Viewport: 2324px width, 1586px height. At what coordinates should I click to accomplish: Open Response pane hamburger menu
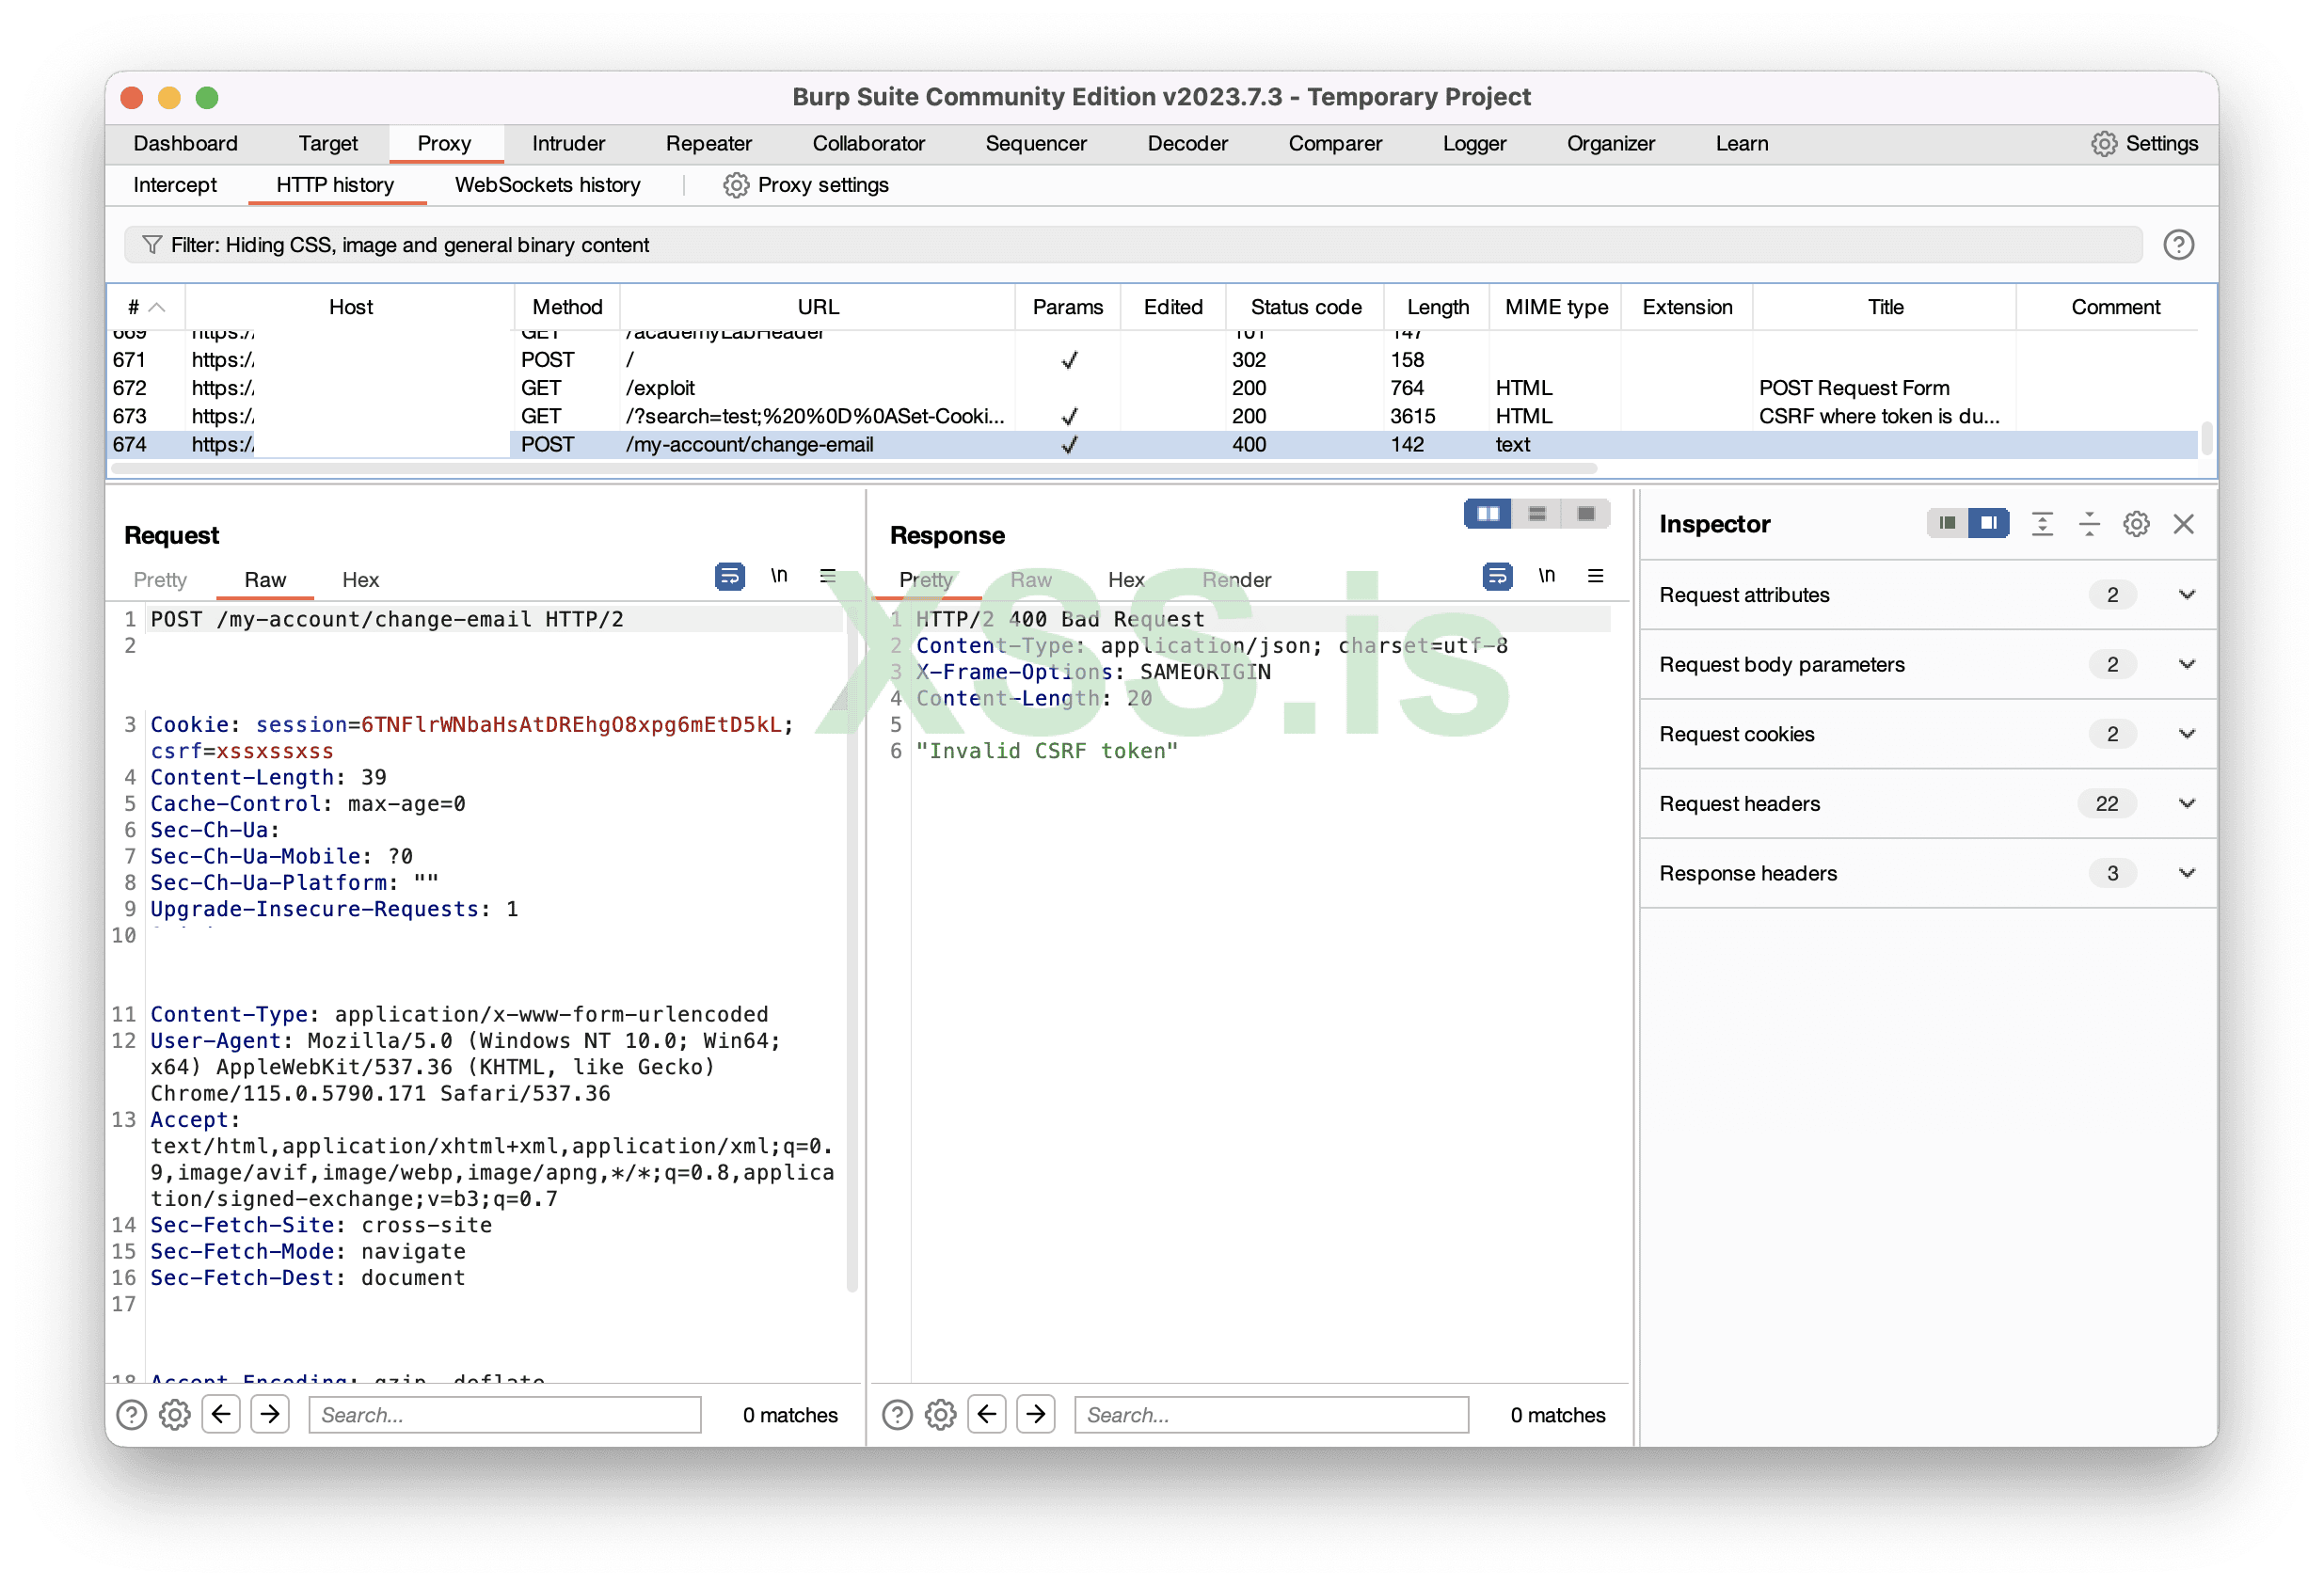point(1595,576)
